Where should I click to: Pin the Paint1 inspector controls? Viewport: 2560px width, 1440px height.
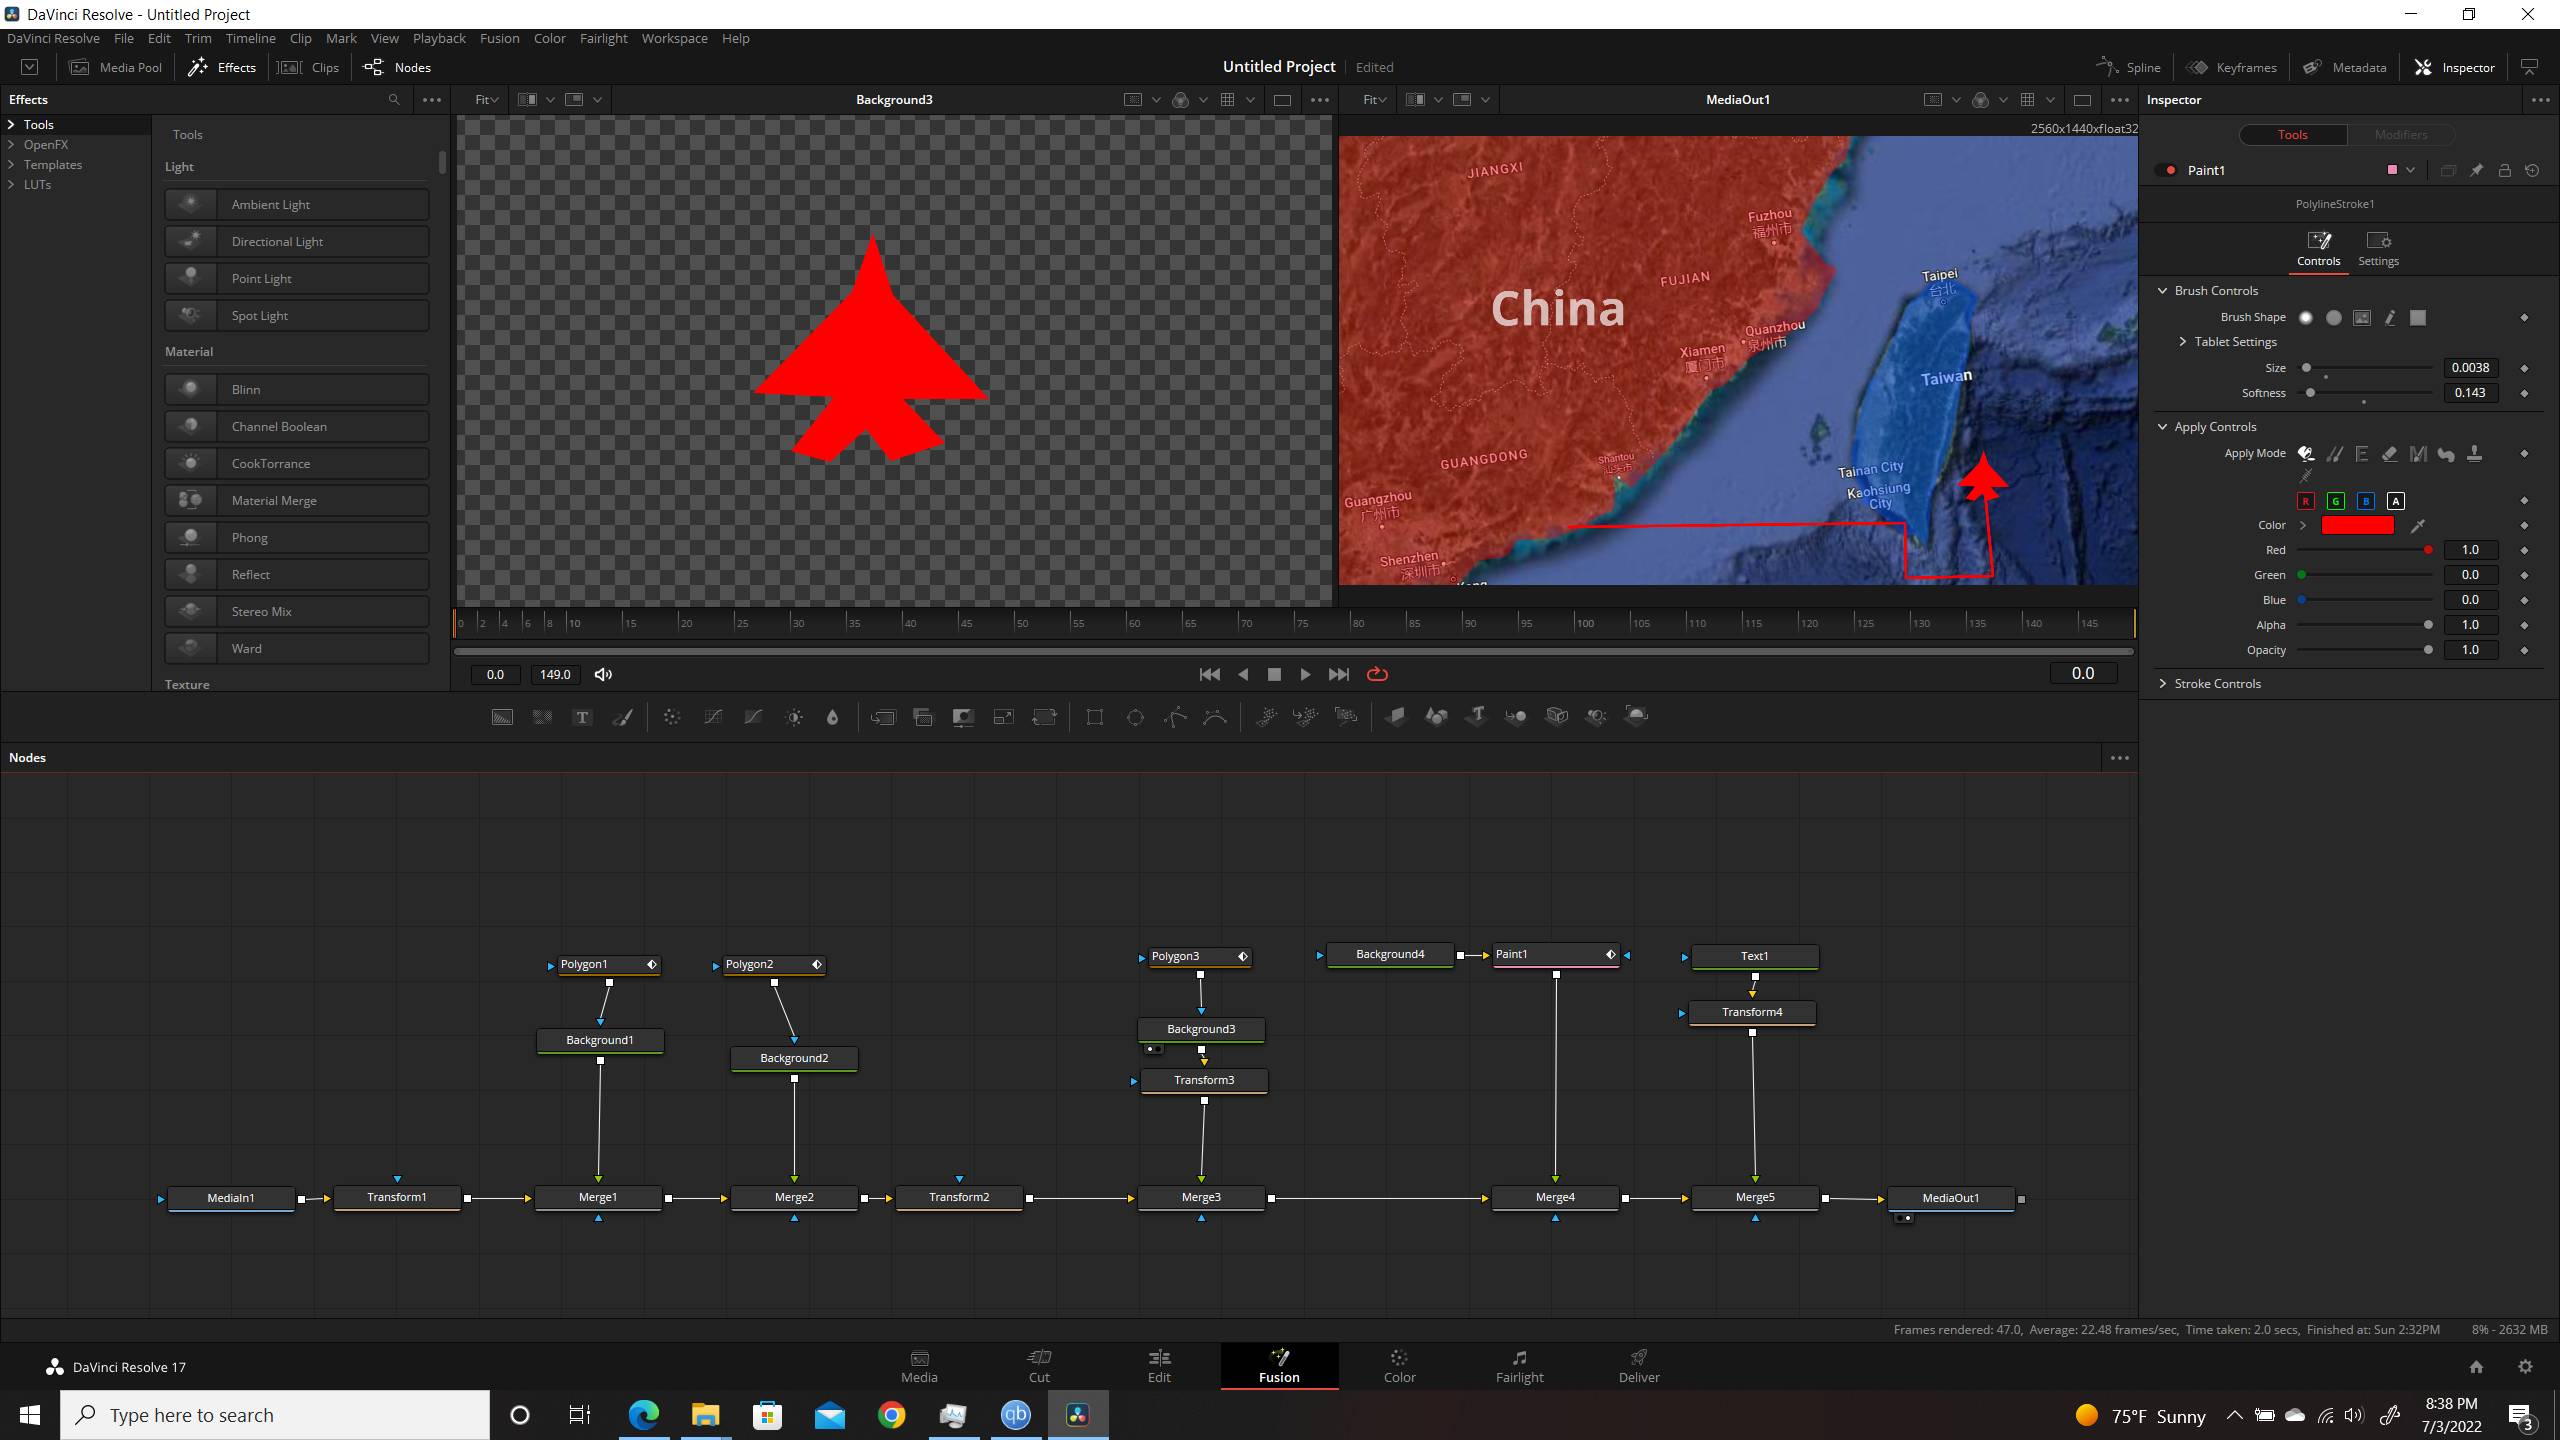pyautogui.click(x=2476, y=170)
